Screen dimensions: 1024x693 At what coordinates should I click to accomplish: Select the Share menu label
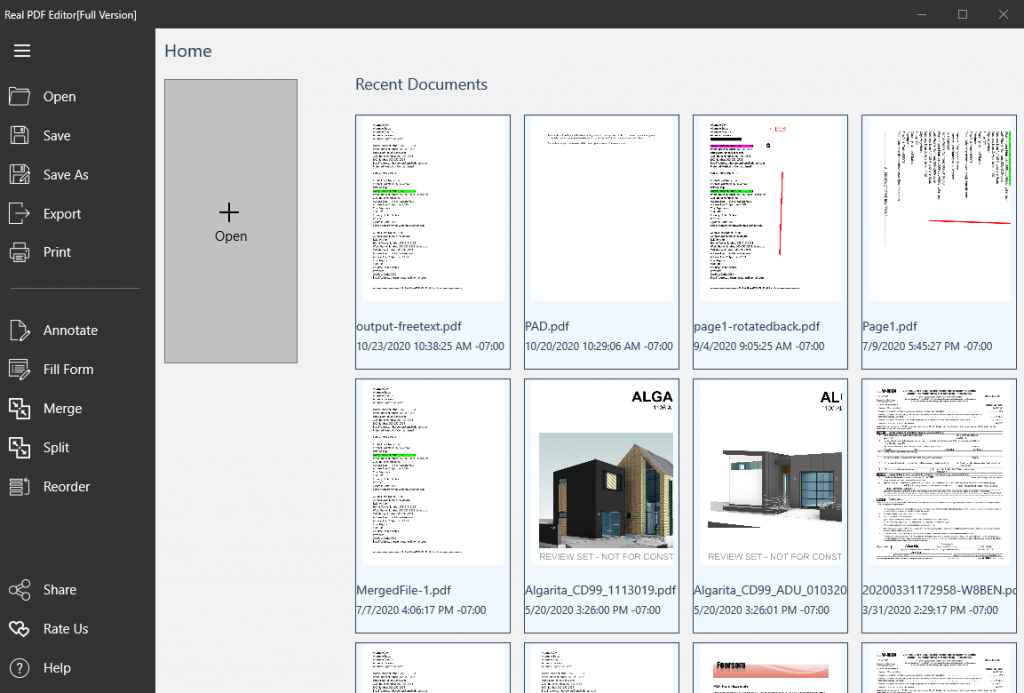point(59,590)
